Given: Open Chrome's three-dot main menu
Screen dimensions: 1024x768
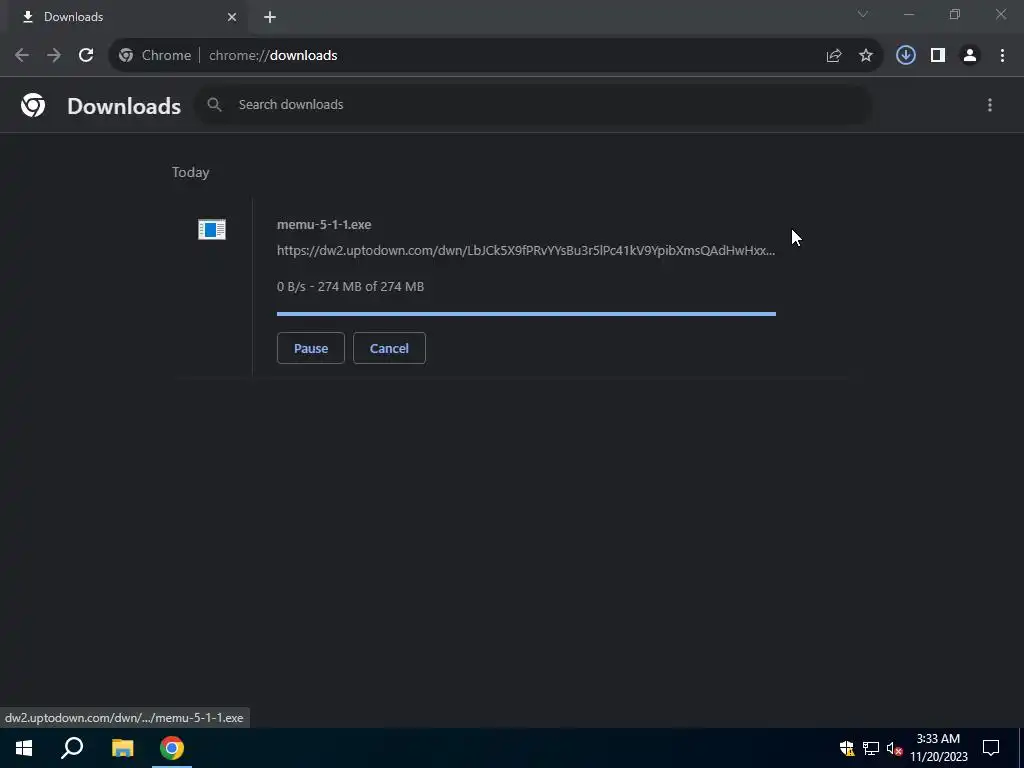Looking at the screenshot, I should click(1002, 56).
